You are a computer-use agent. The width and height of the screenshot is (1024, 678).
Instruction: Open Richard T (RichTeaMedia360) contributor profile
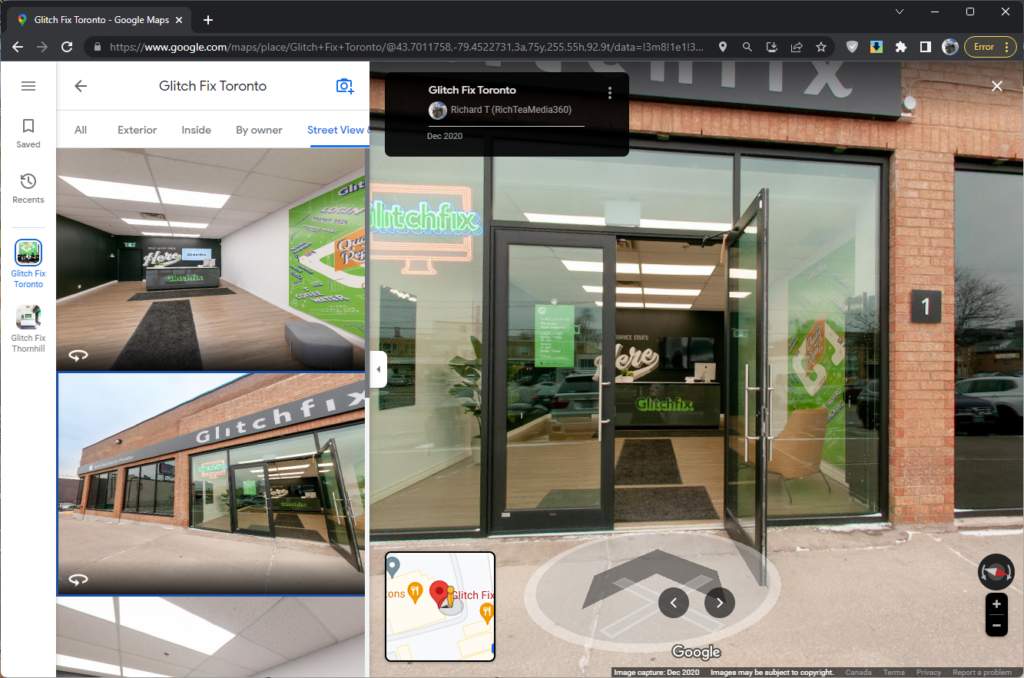point(511,110)
